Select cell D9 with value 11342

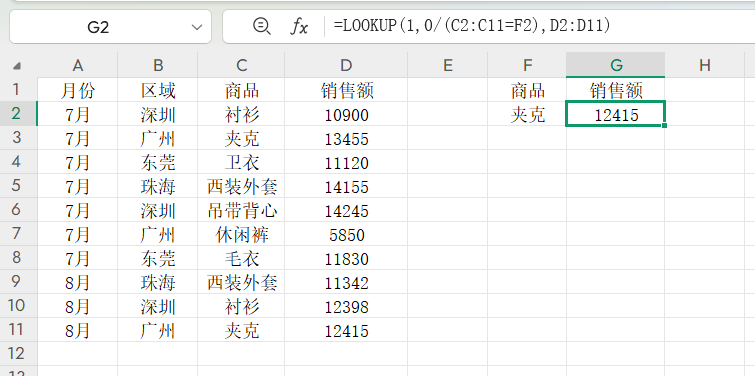pyautogui.click(x=346, y=283)
